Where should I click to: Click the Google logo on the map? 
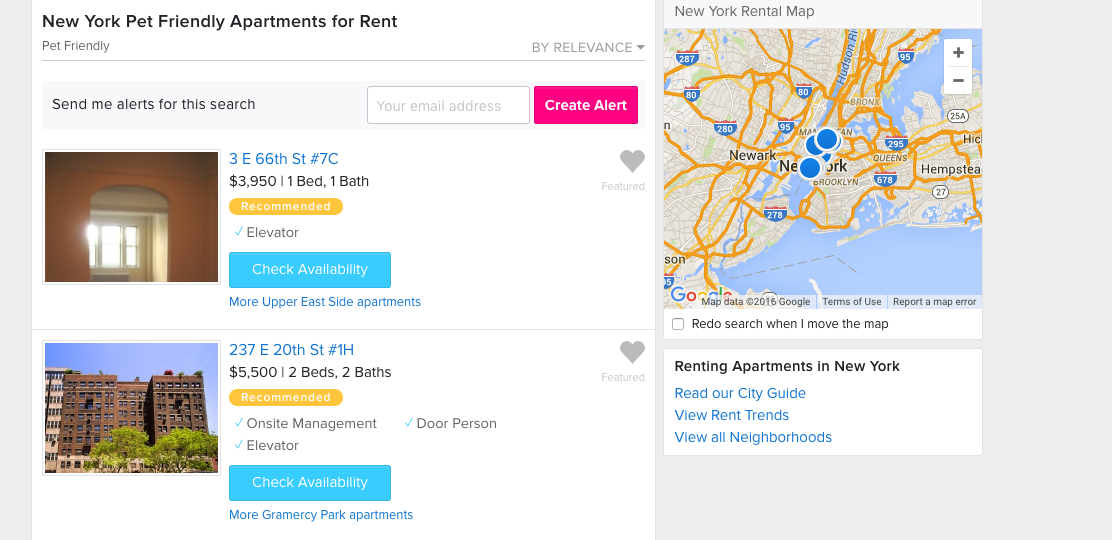tap(700, 295)
